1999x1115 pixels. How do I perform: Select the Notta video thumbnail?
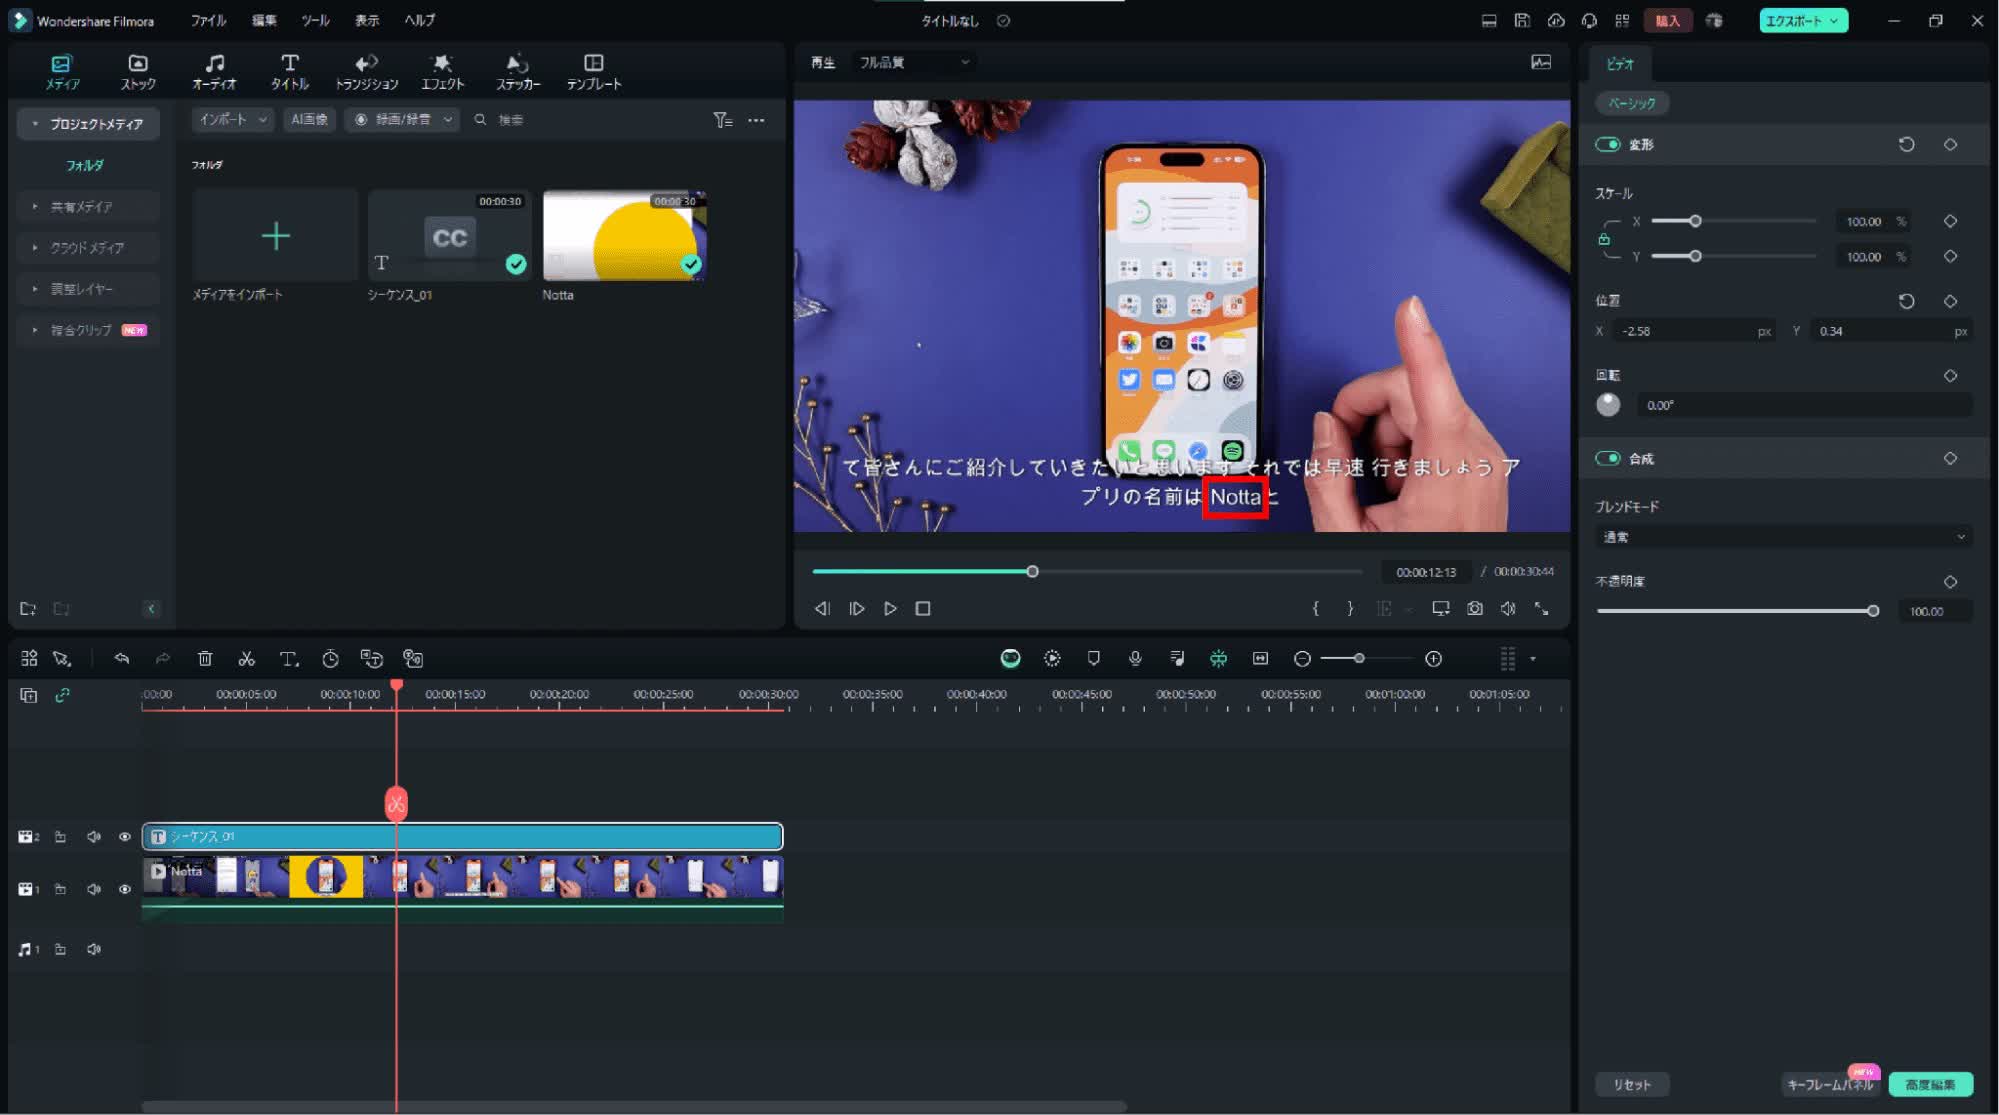pos(625,236)
